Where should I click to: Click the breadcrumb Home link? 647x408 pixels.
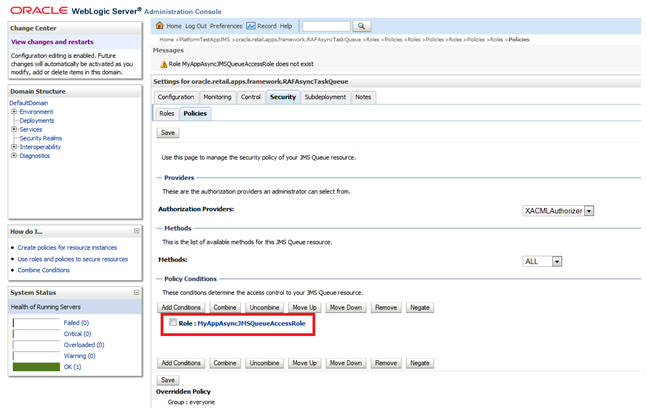click(167, 40)
